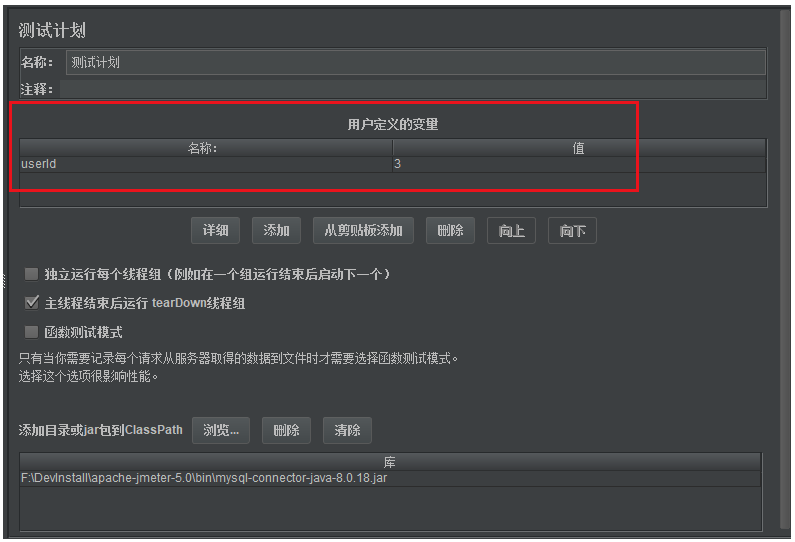795x542 pixels.
Task: Click the 从剪贴板添加 button
Action: tap(364, 231)
